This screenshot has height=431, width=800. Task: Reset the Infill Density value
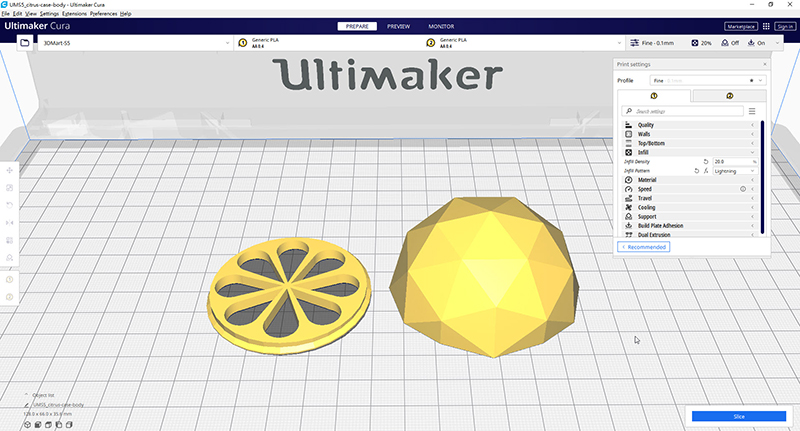point(706,162)
